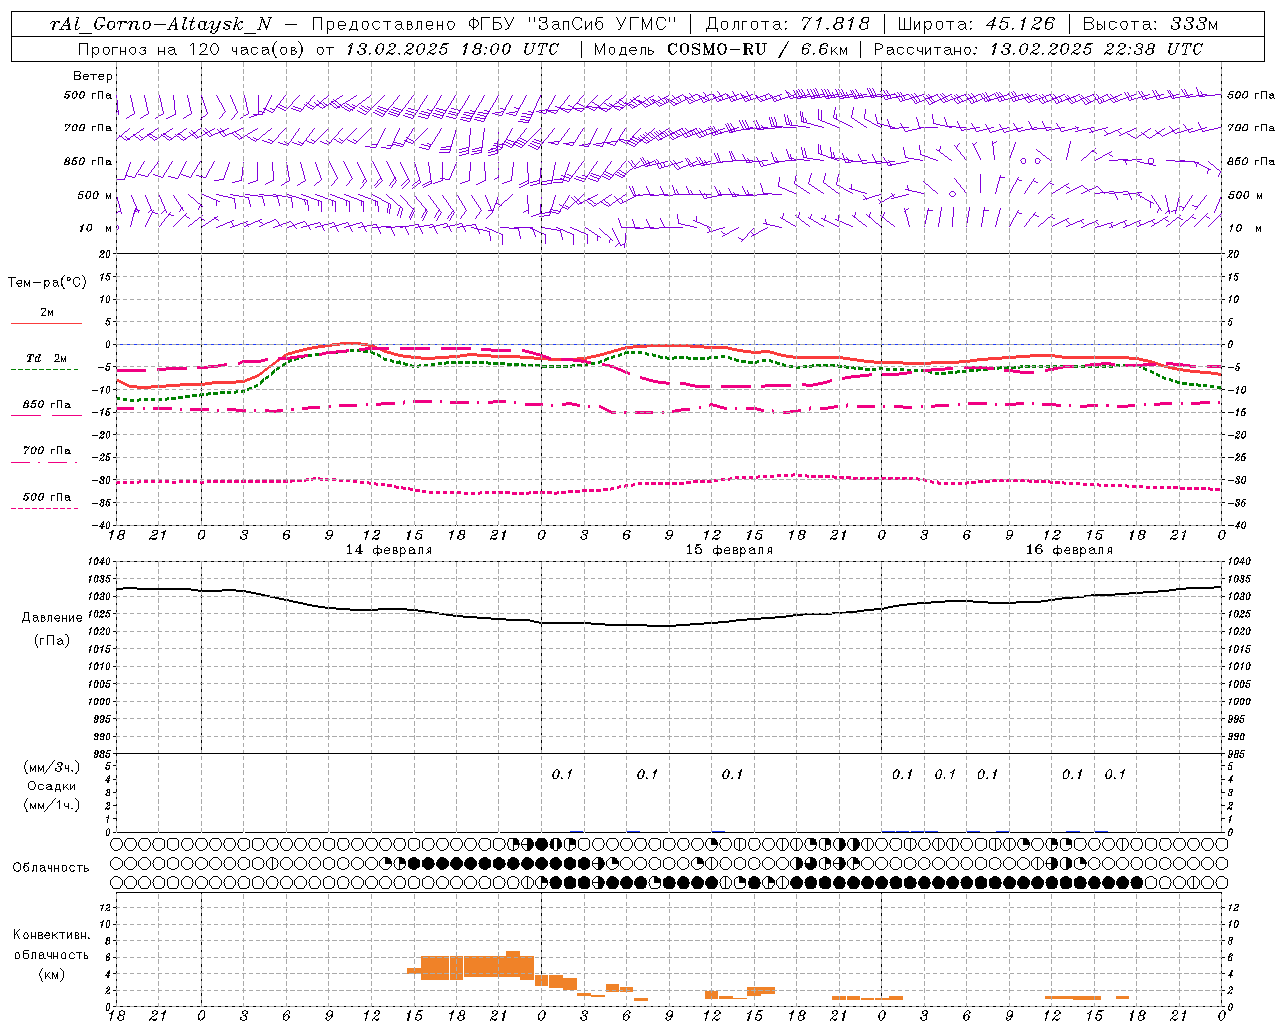
Task: Click the Широта: 45.126 header field
Action: 976,24
